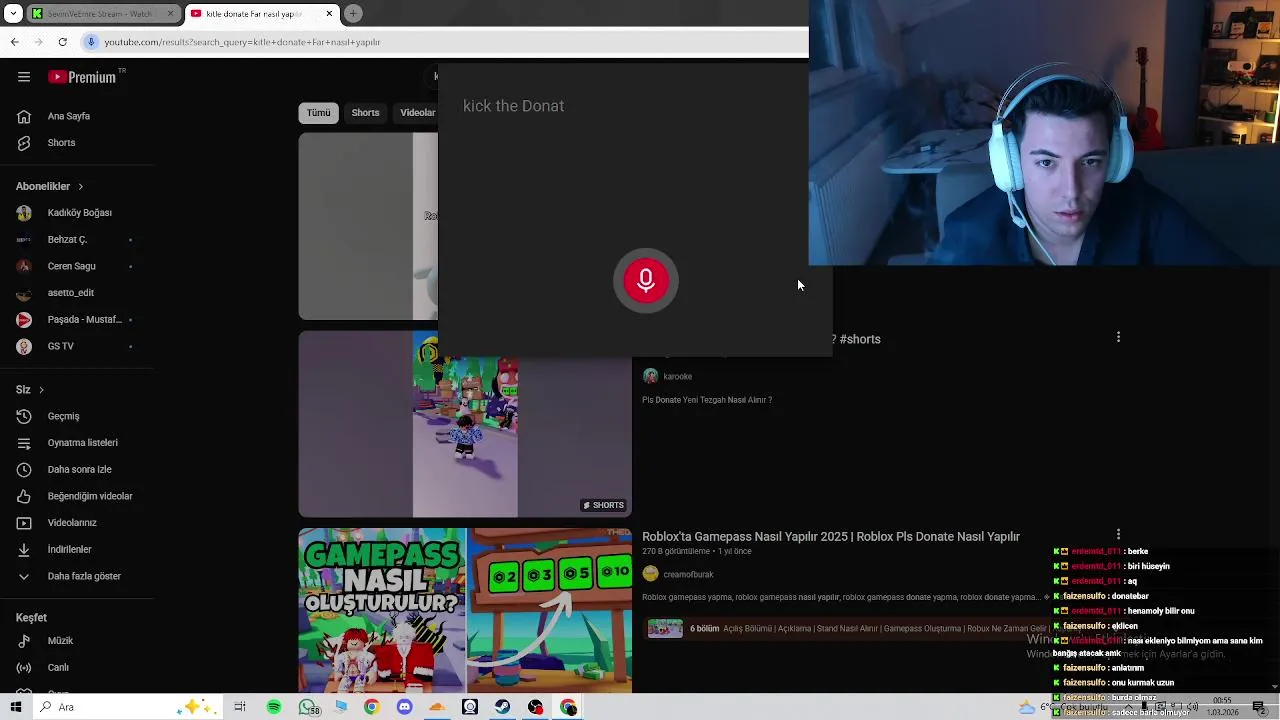The height and width of the screenshot is (720, 1280).
Task: Open the browser tab search dropdown arrow
Action: coord(13,14)
